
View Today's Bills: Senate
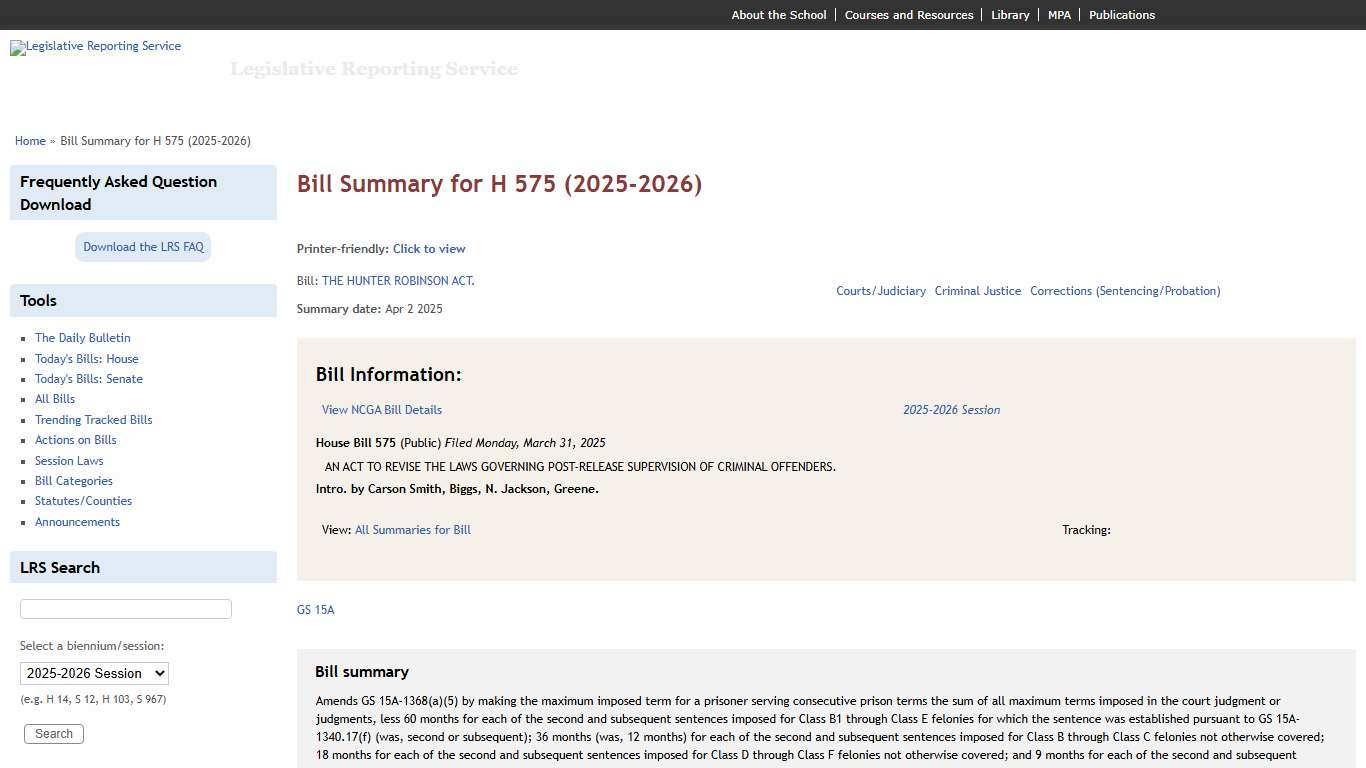pos(88,378)
